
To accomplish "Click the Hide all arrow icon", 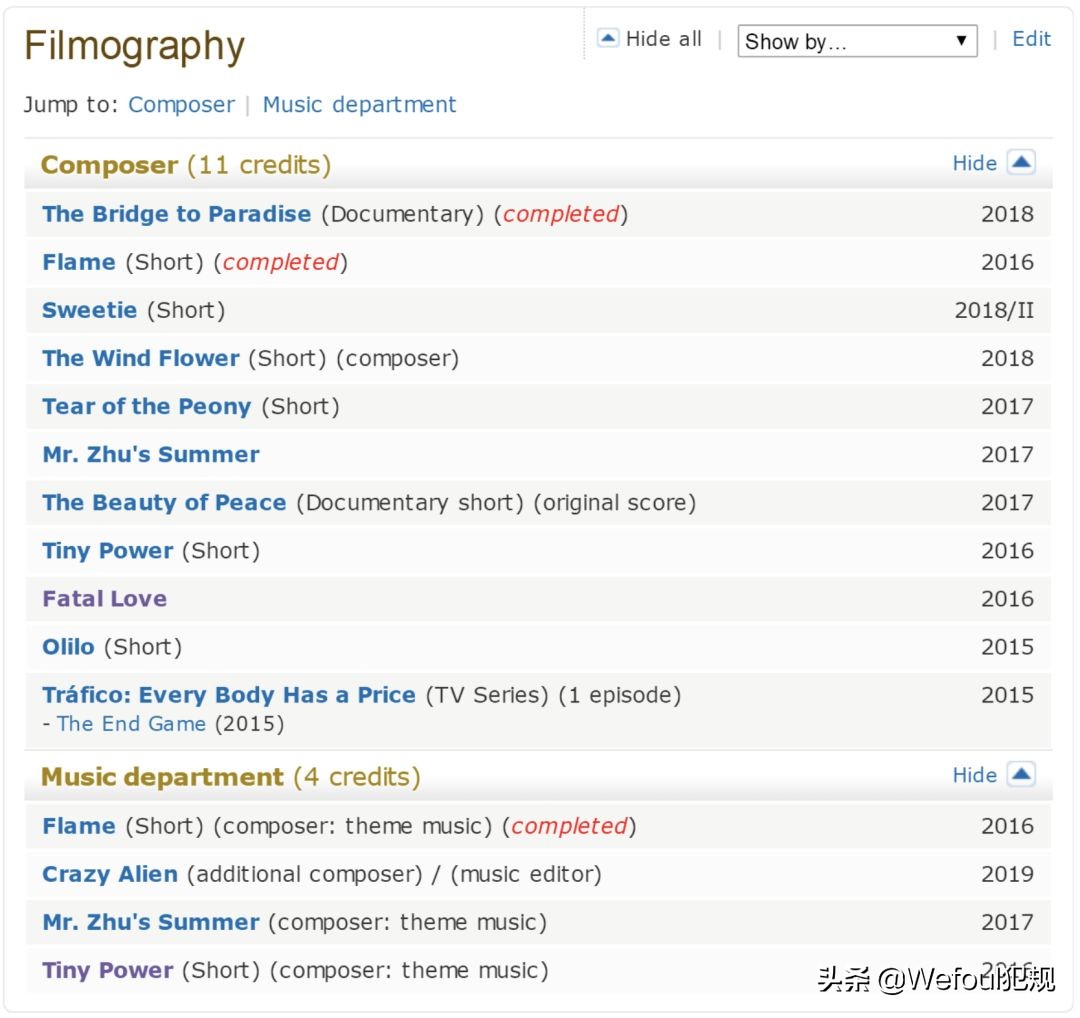I will [607, 39].
